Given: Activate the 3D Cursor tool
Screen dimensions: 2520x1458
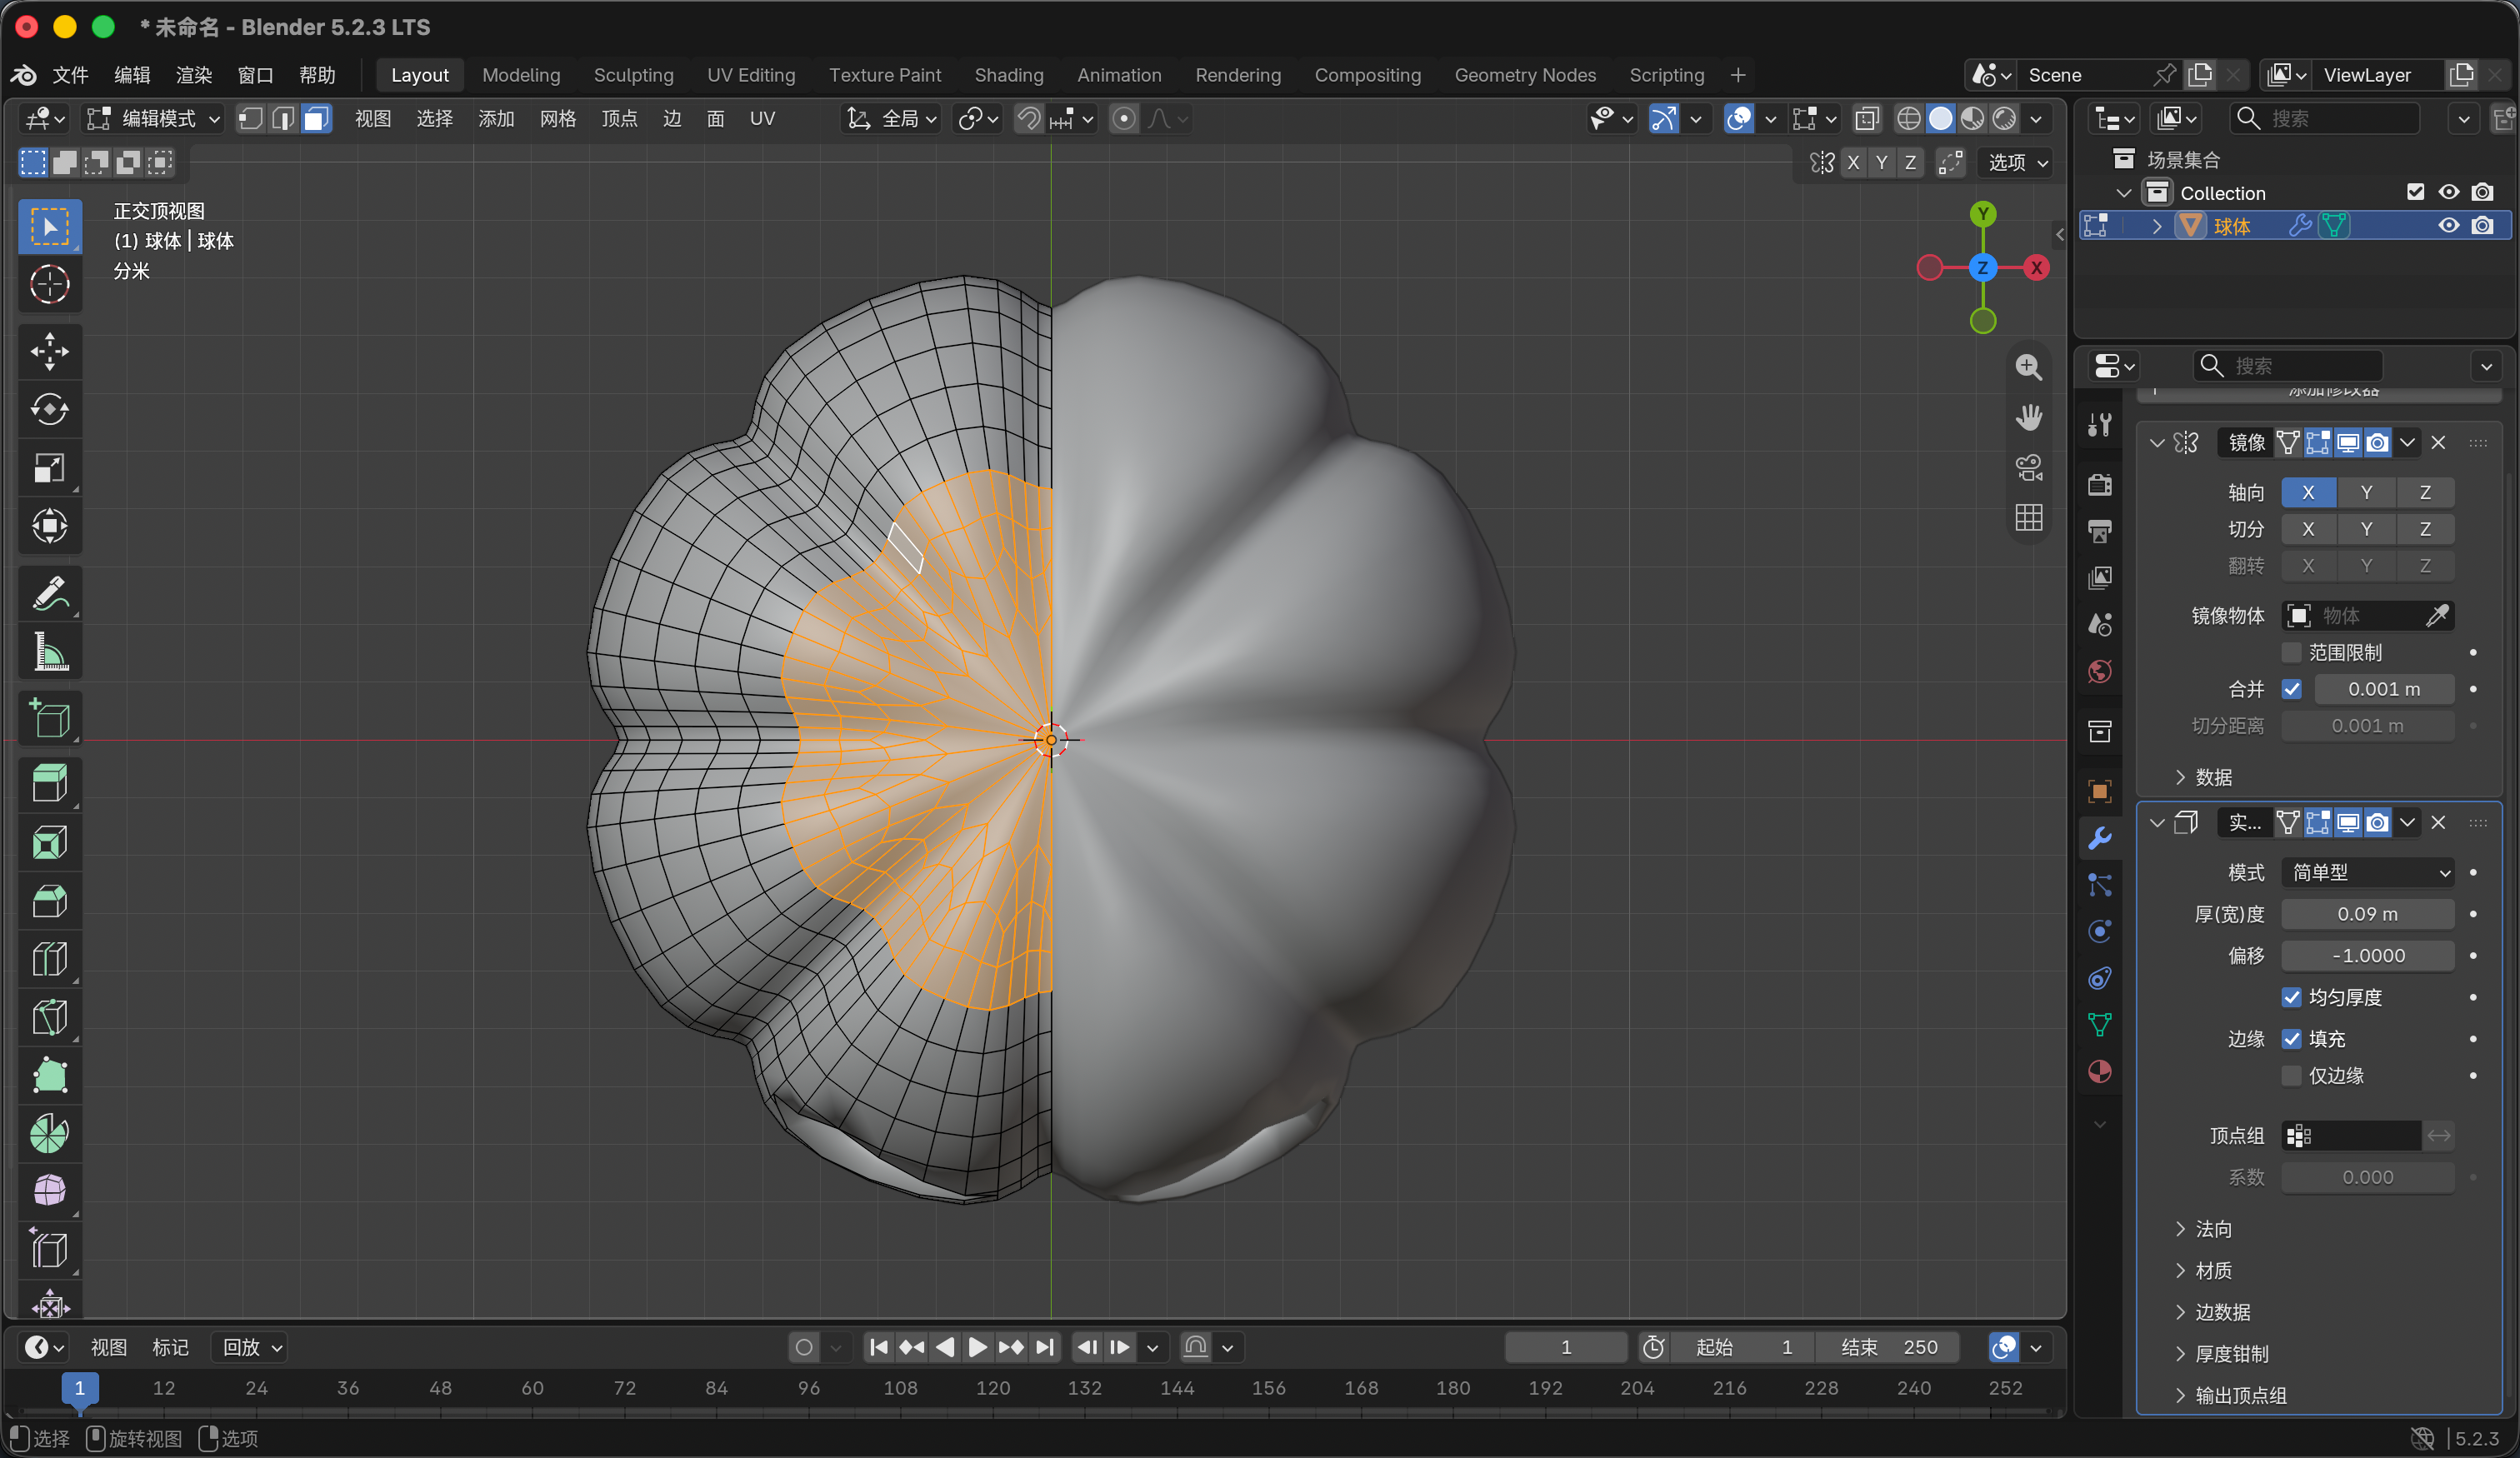Looking at the screenshot, I should [49, 284].
